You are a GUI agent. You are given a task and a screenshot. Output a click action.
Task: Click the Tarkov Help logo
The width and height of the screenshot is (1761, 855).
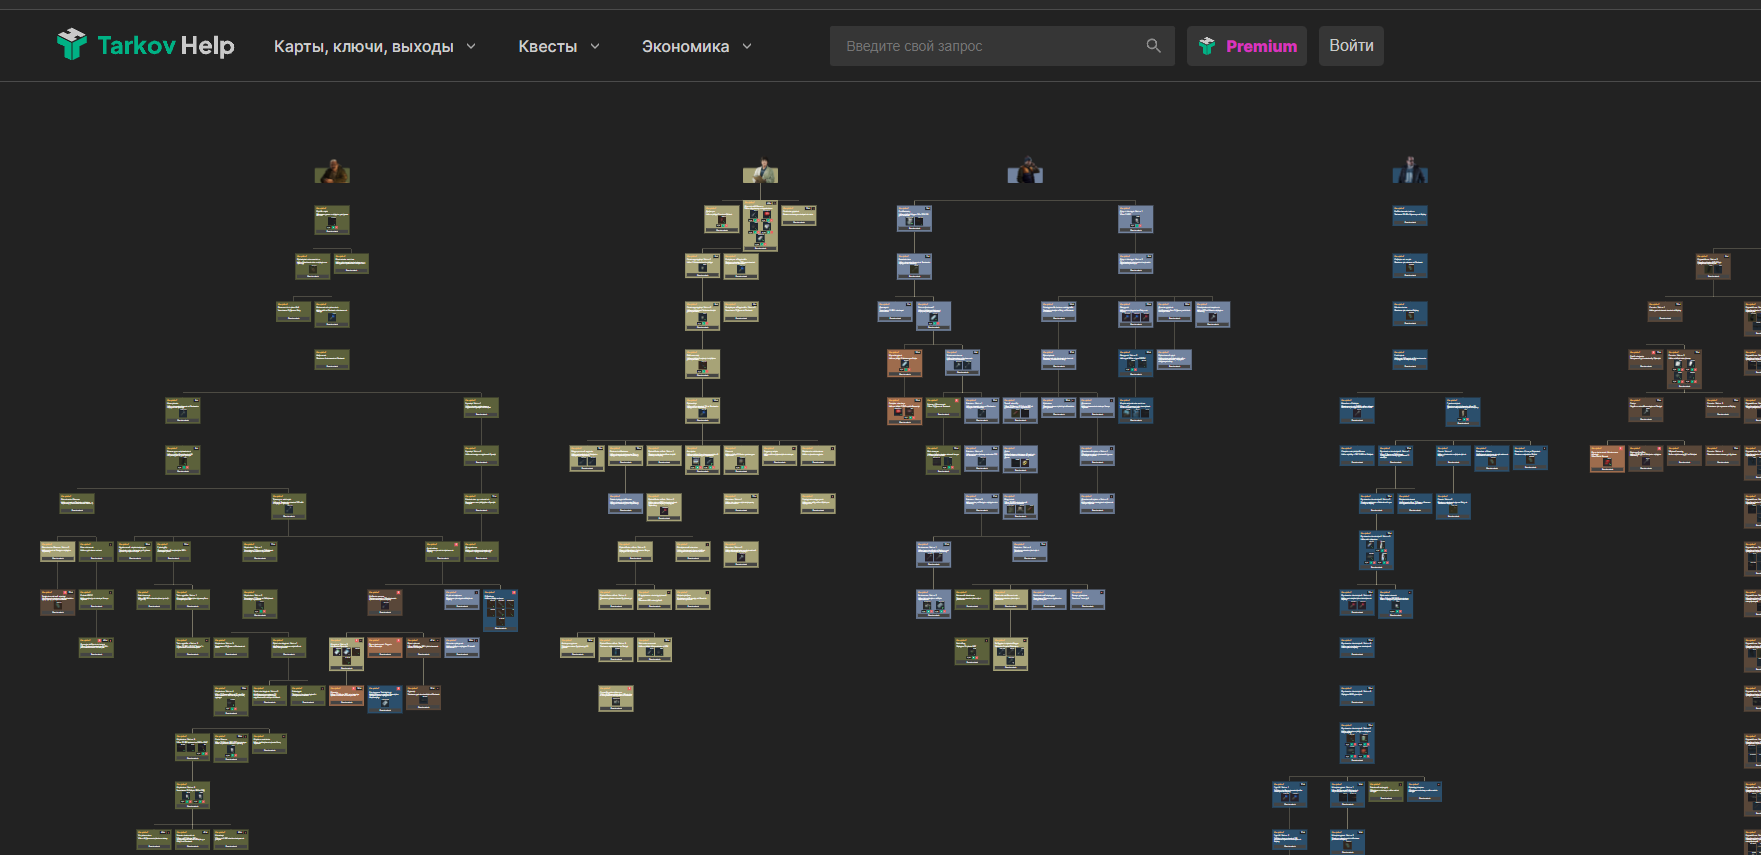tap(146, 45)
